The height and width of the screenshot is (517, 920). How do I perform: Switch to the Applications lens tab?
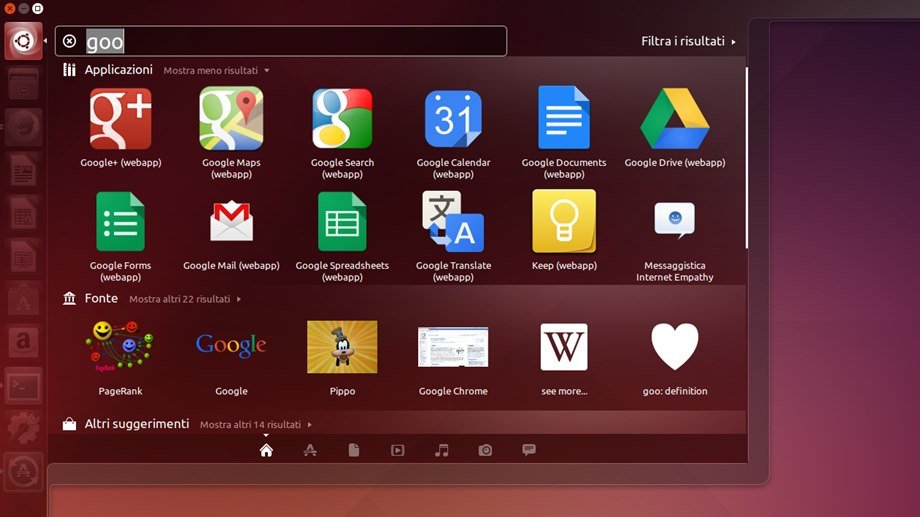click(x=310, y=451)
